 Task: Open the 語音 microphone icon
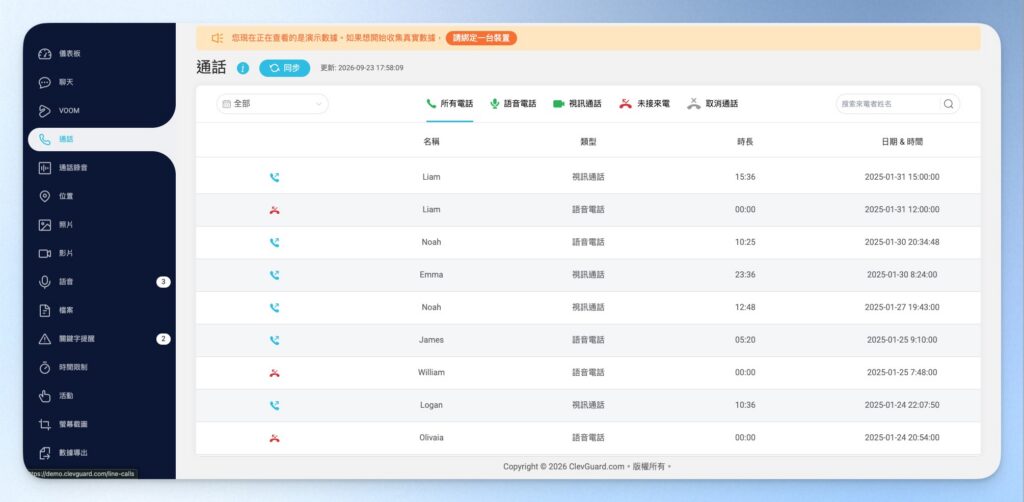(x=44, y=282)
